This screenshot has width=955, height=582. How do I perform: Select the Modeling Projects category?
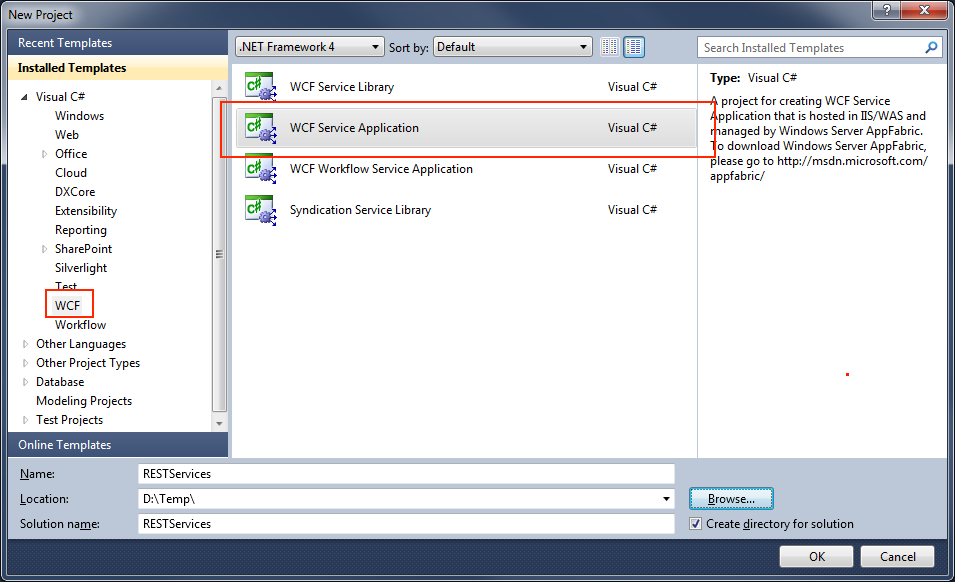[x=84, y=401]
